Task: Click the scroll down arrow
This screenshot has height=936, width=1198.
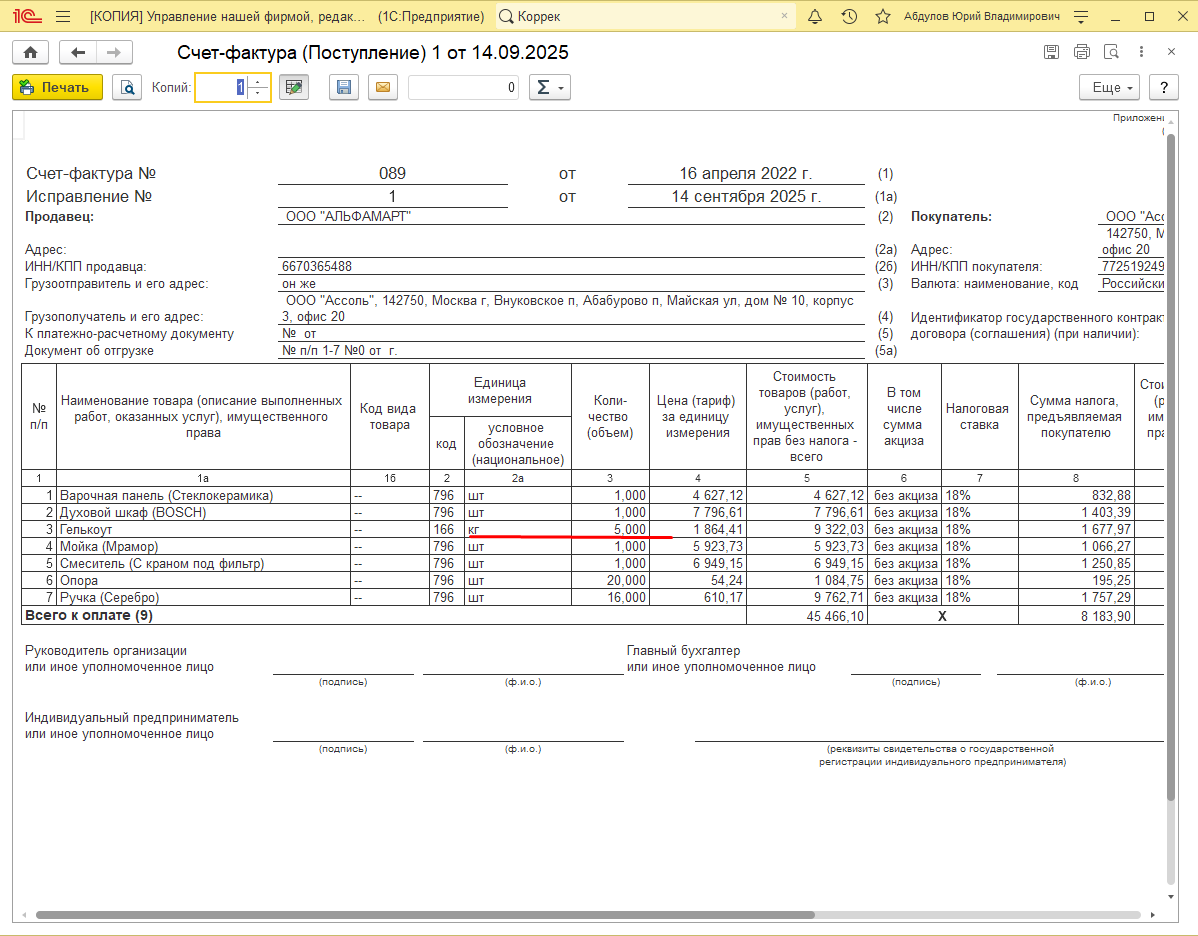Action: click(x=1170, y=897)
